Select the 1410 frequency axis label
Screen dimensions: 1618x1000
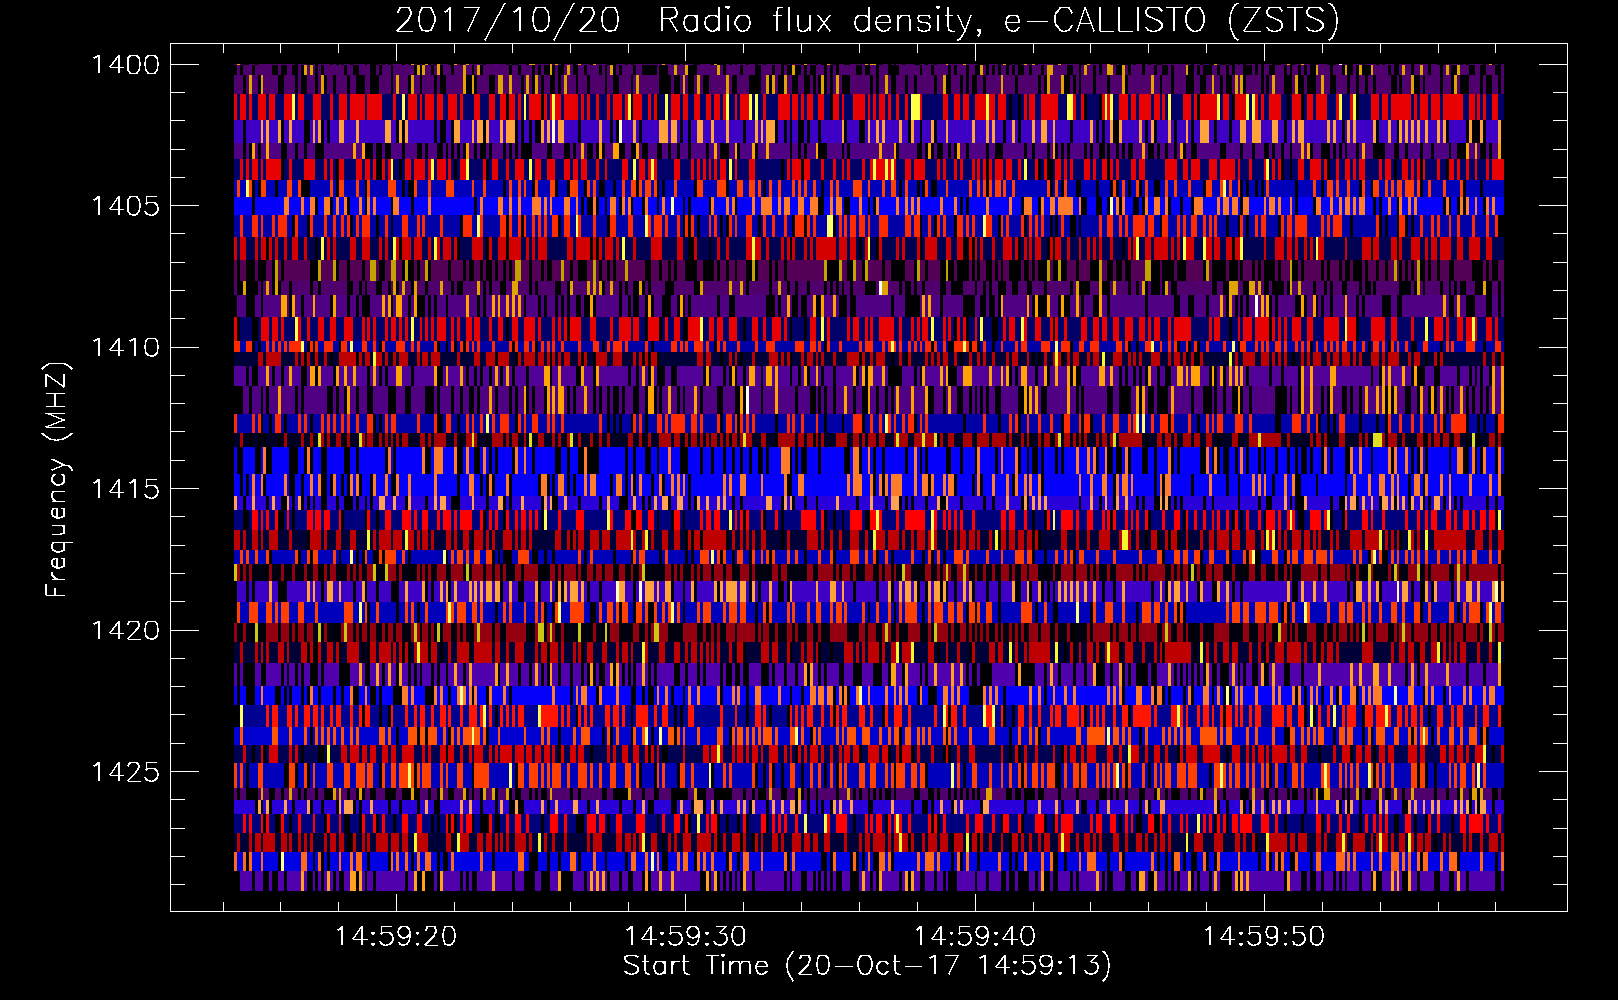click(125, 347)
